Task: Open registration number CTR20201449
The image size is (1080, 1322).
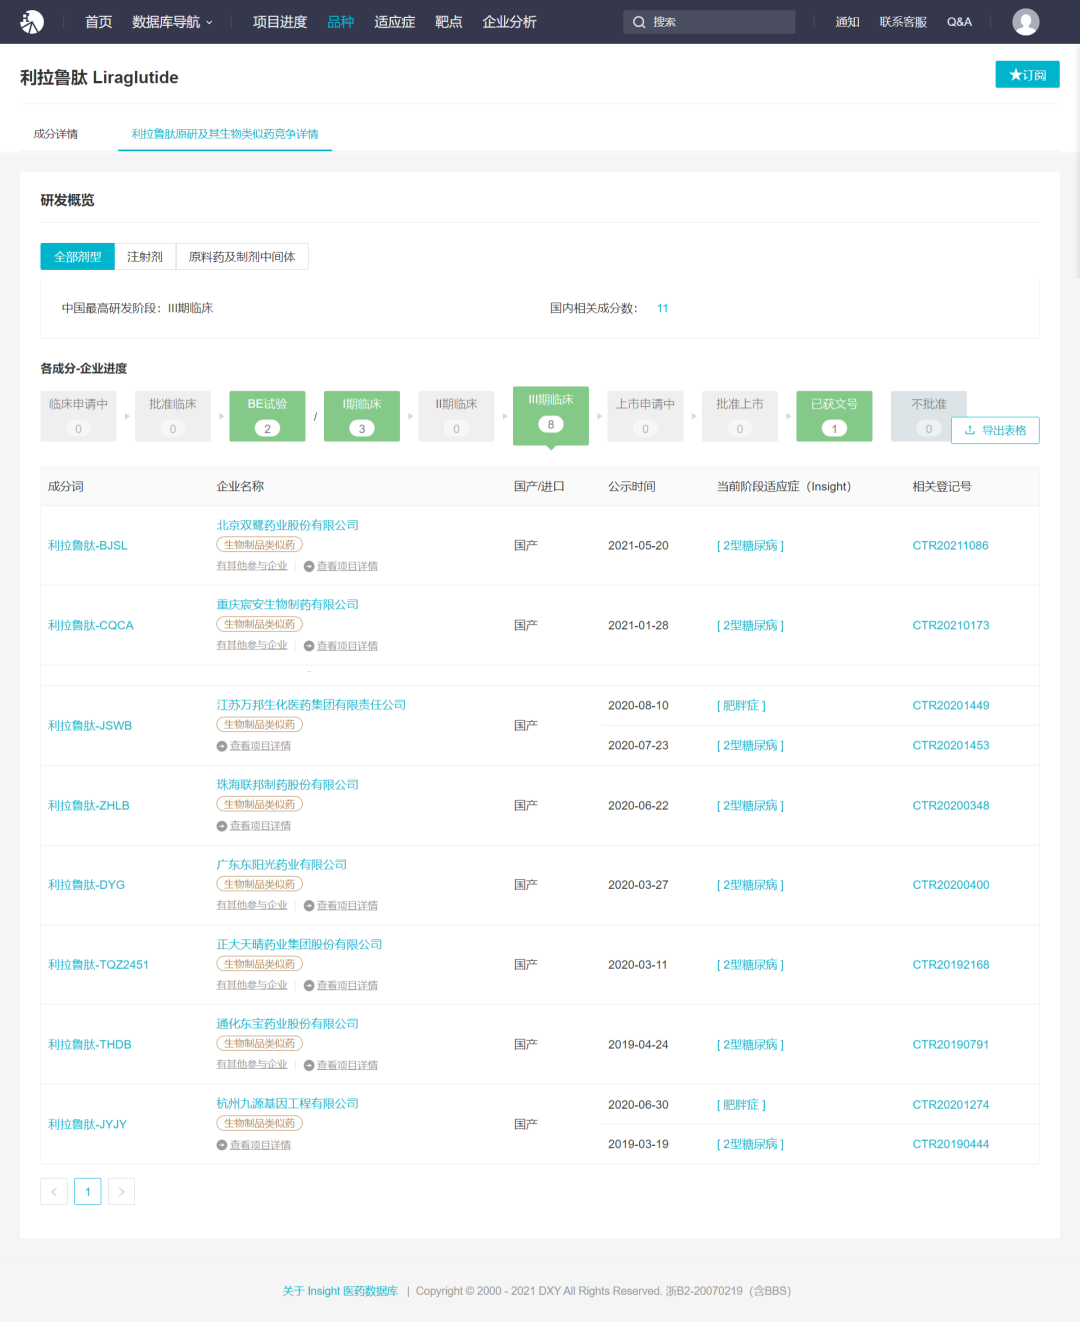Action: [x=951, y=706]
